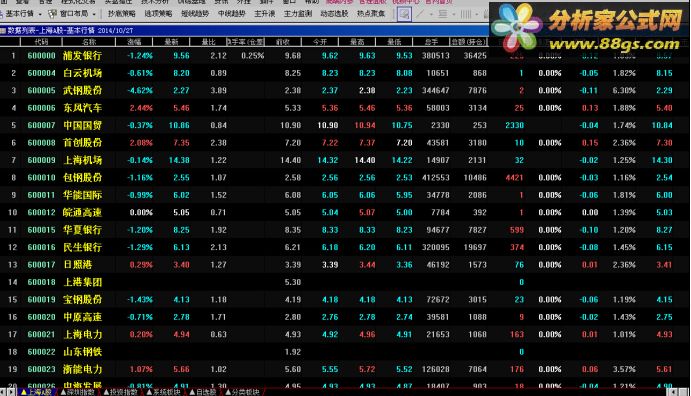Open the 中线趋势 toolbar item
This screenshot has width=691, height=396.
[231, 14]
